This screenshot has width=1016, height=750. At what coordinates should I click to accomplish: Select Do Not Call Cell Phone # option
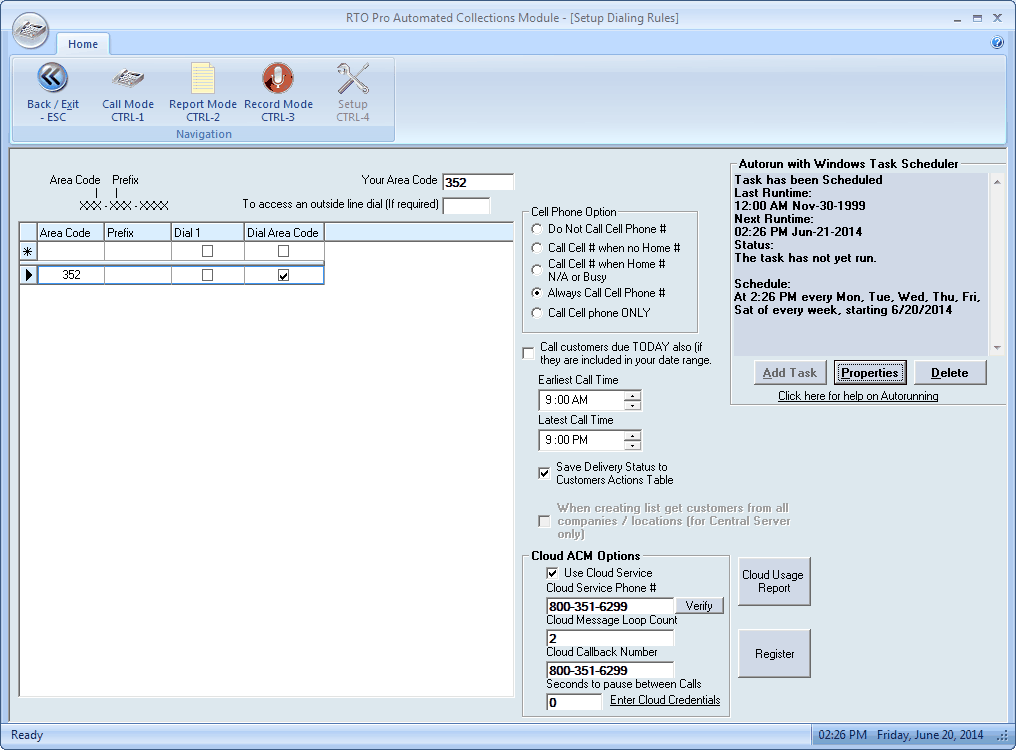coord(537,229)
